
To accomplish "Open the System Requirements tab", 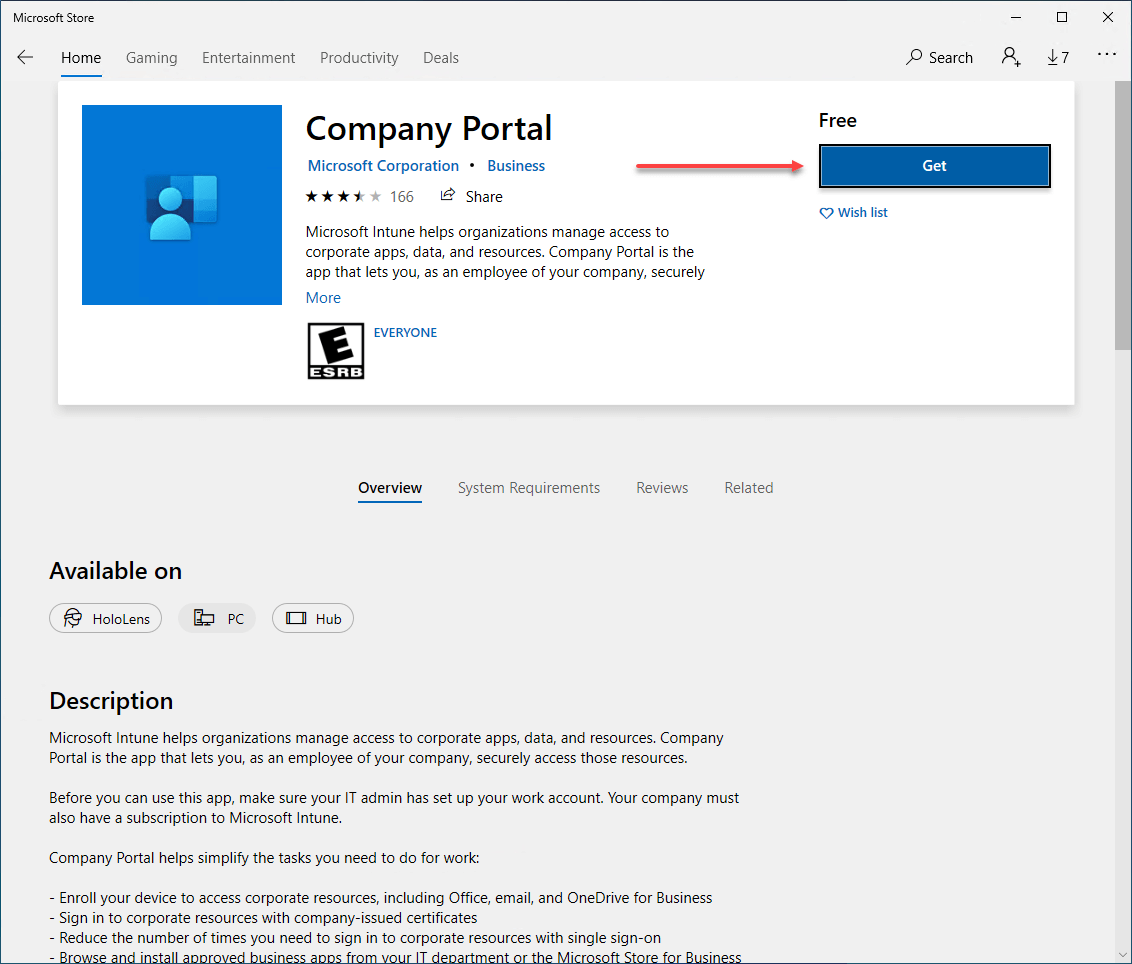I will pos(528,487).
